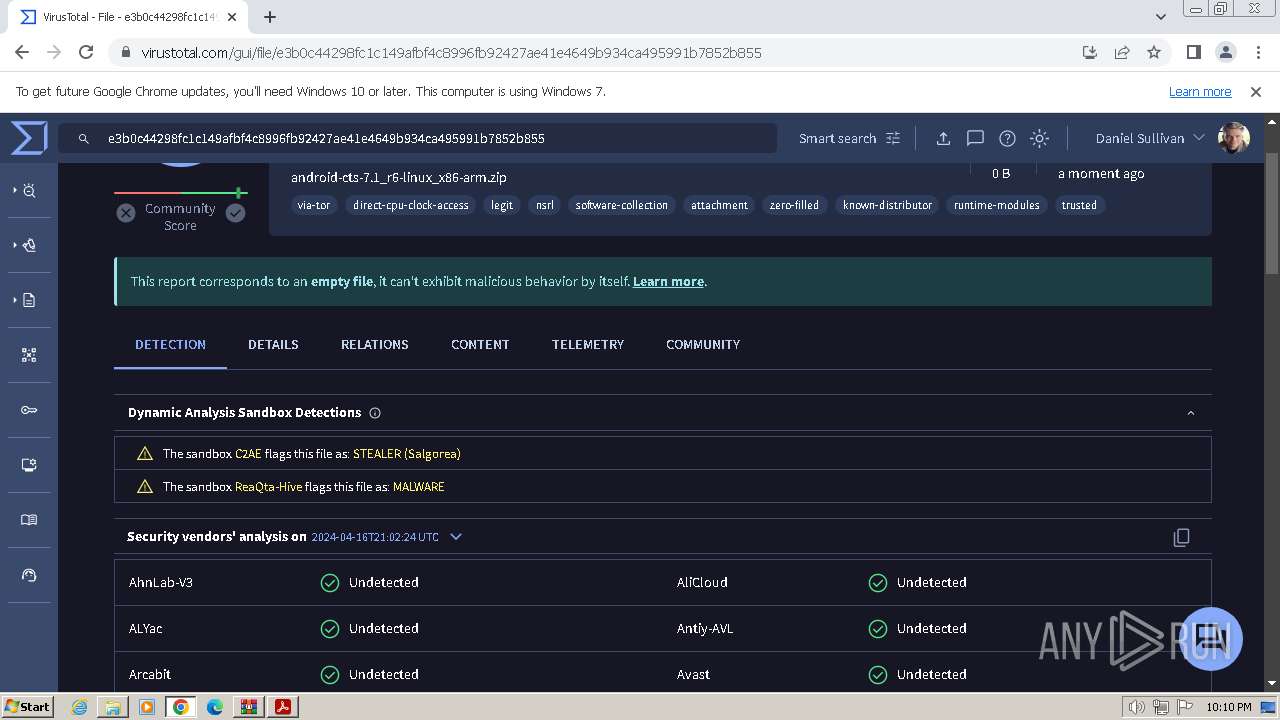Click the runtime-modules tag
This screenshot has width=1280, height=720.
point(997,205)
